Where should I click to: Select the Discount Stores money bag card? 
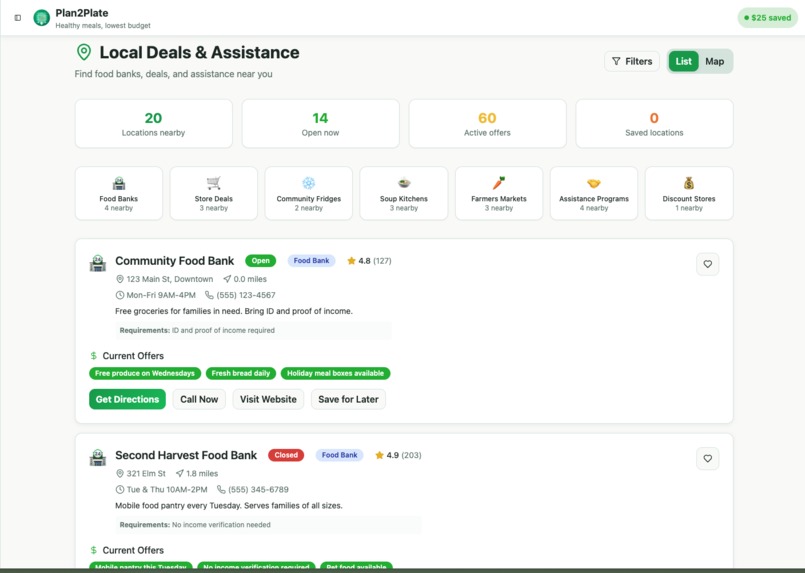click(x=689, y=193)
